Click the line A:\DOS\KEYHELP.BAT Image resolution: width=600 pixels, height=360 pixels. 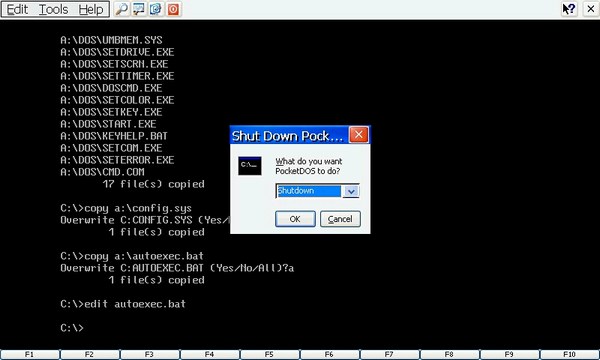click(114, 136)
